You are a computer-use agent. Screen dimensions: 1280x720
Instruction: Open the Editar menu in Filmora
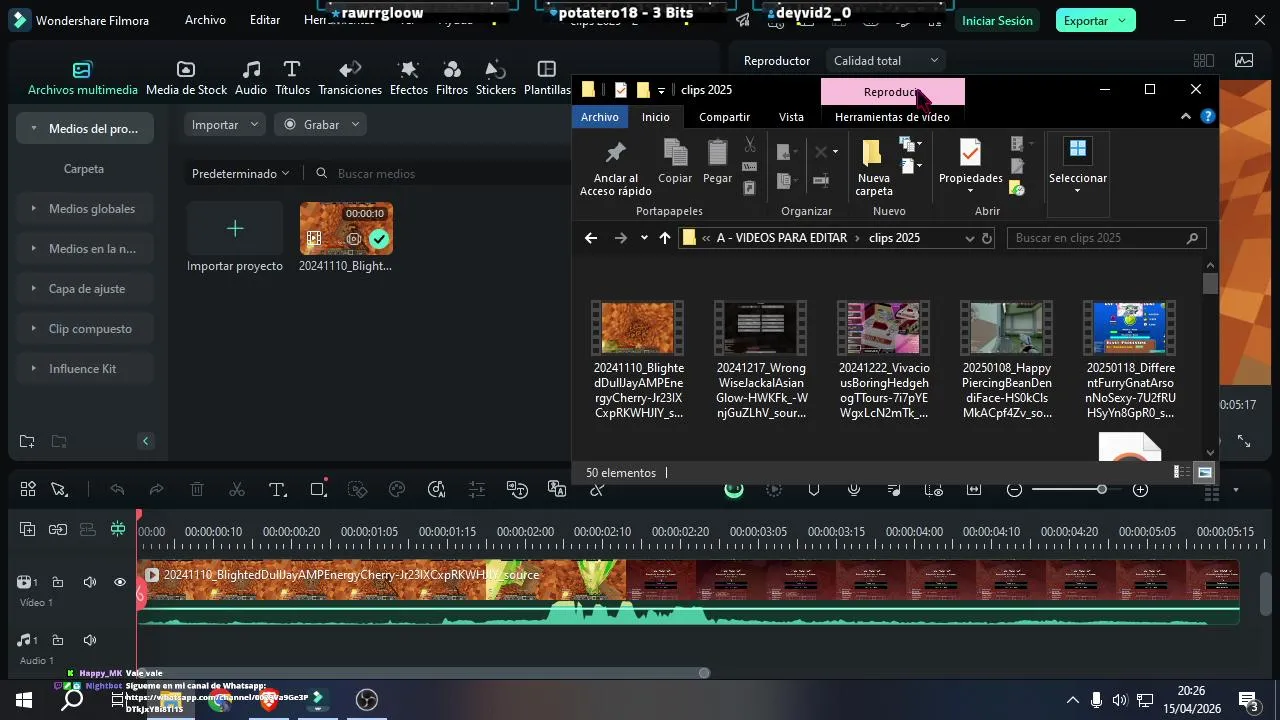[x=265, y=20]
